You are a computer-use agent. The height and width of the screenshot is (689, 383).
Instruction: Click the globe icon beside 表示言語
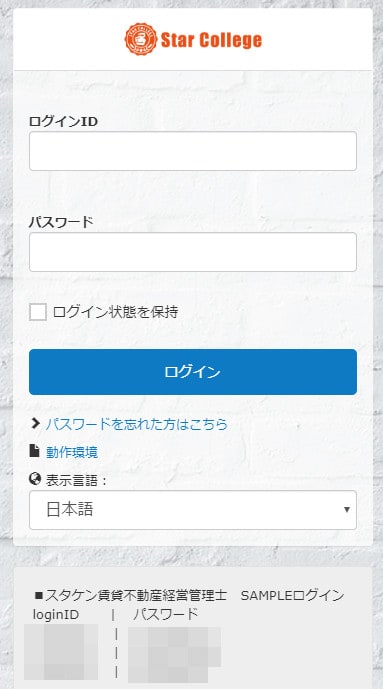tap(35, 479)
